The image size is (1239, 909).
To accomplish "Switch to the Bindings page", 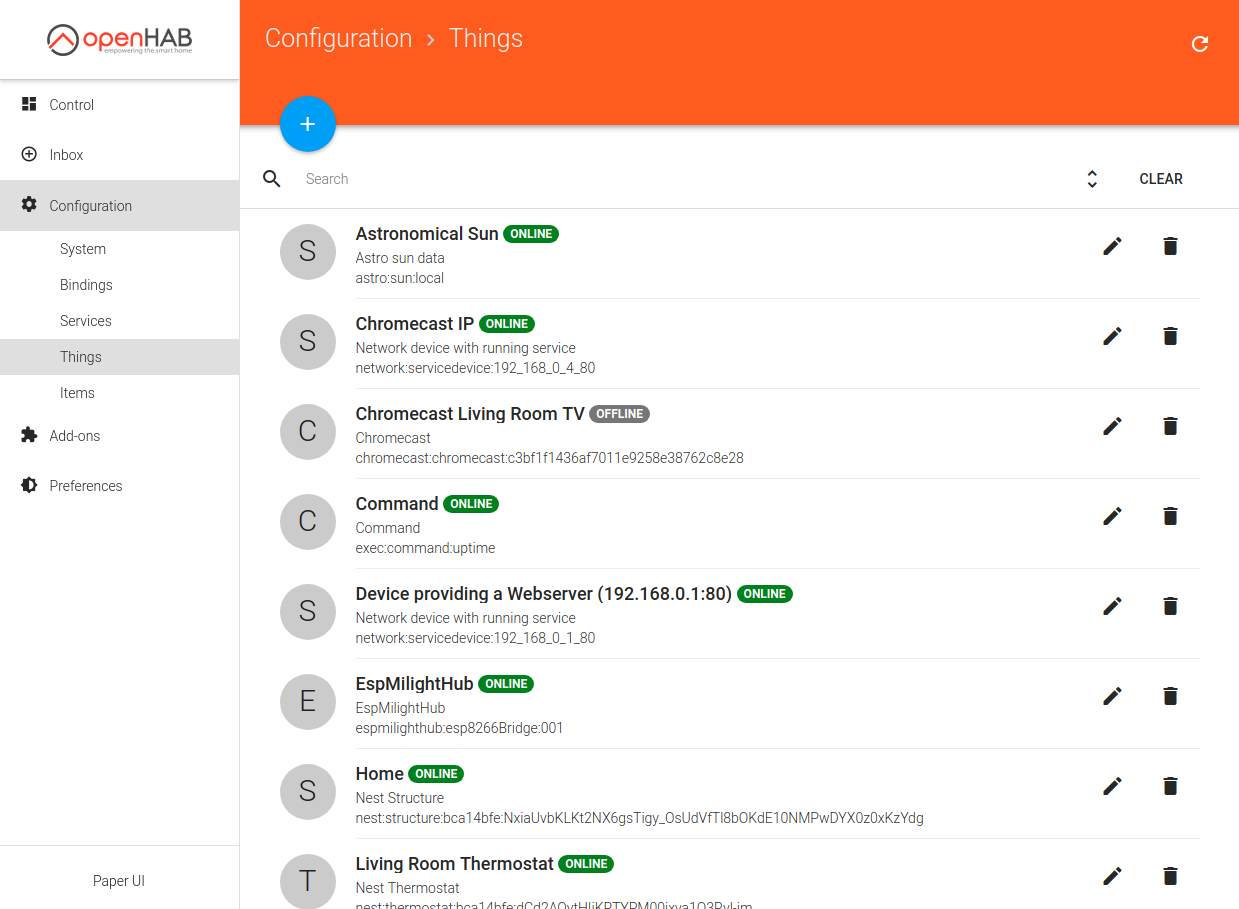I will coord(86,284).
